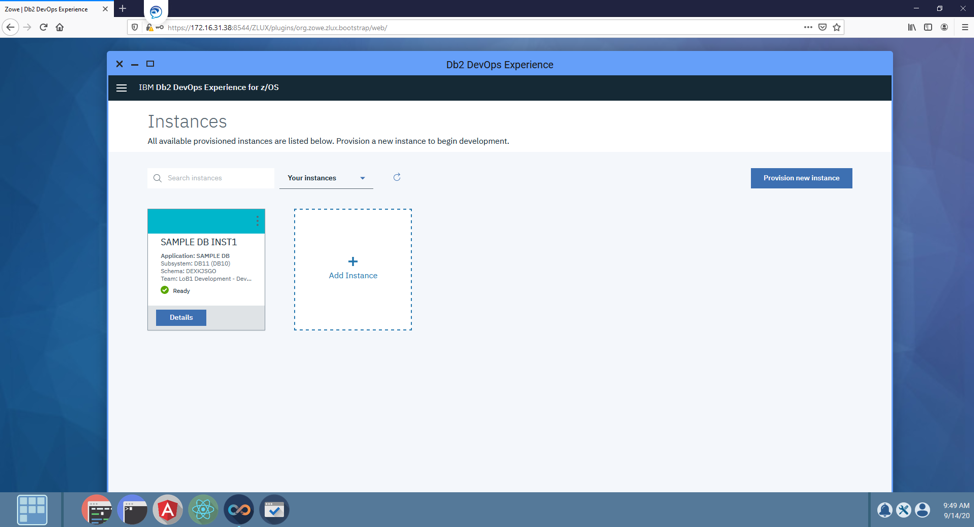Image resolution: width=974 pixels, height=527 pixels.
Task: Bookmark this page with the star
Action: click(x=837, y=27)
